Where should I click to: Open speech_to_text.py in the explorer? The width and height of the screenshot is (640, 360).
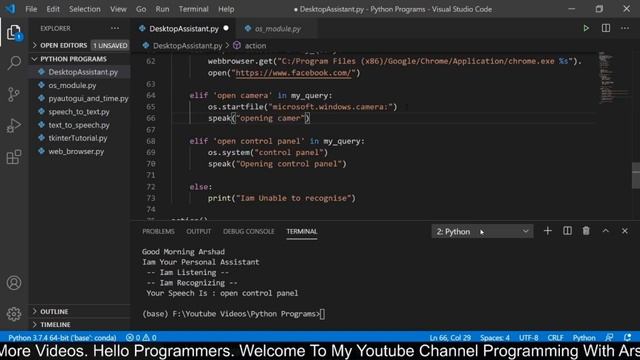(79, 111)
